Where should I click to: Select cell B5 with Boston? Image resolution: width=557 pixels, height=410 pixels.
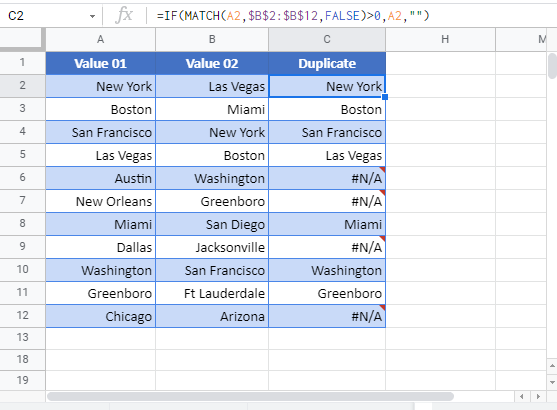point(212,155)
